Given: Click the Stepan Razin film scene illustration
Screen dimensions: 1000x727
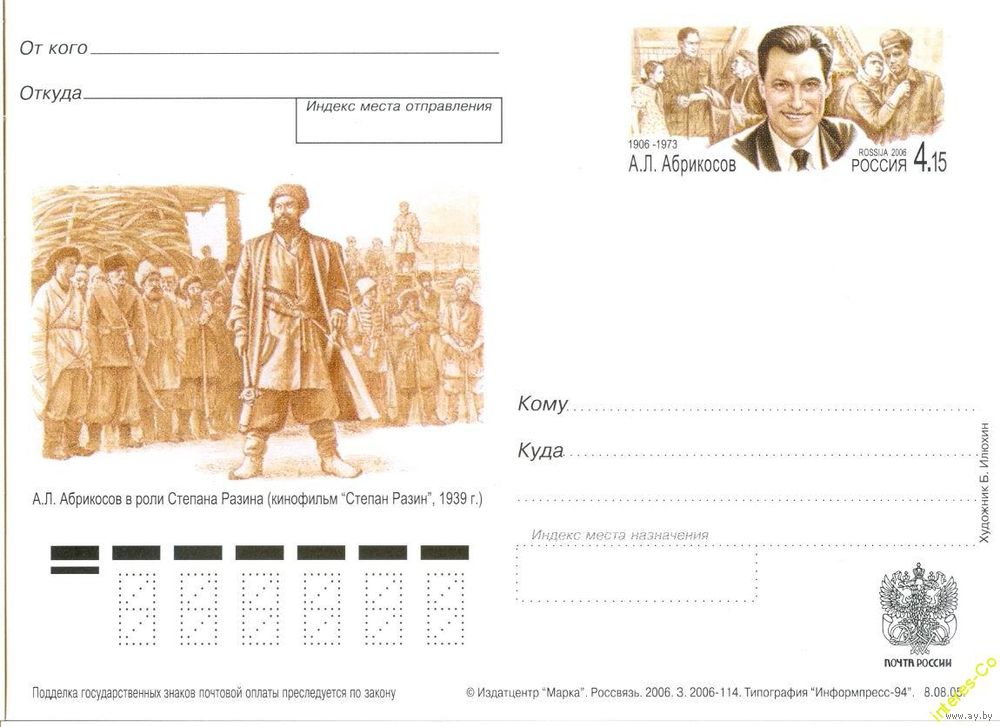Looking at the screenshot, I should point(258,332).
